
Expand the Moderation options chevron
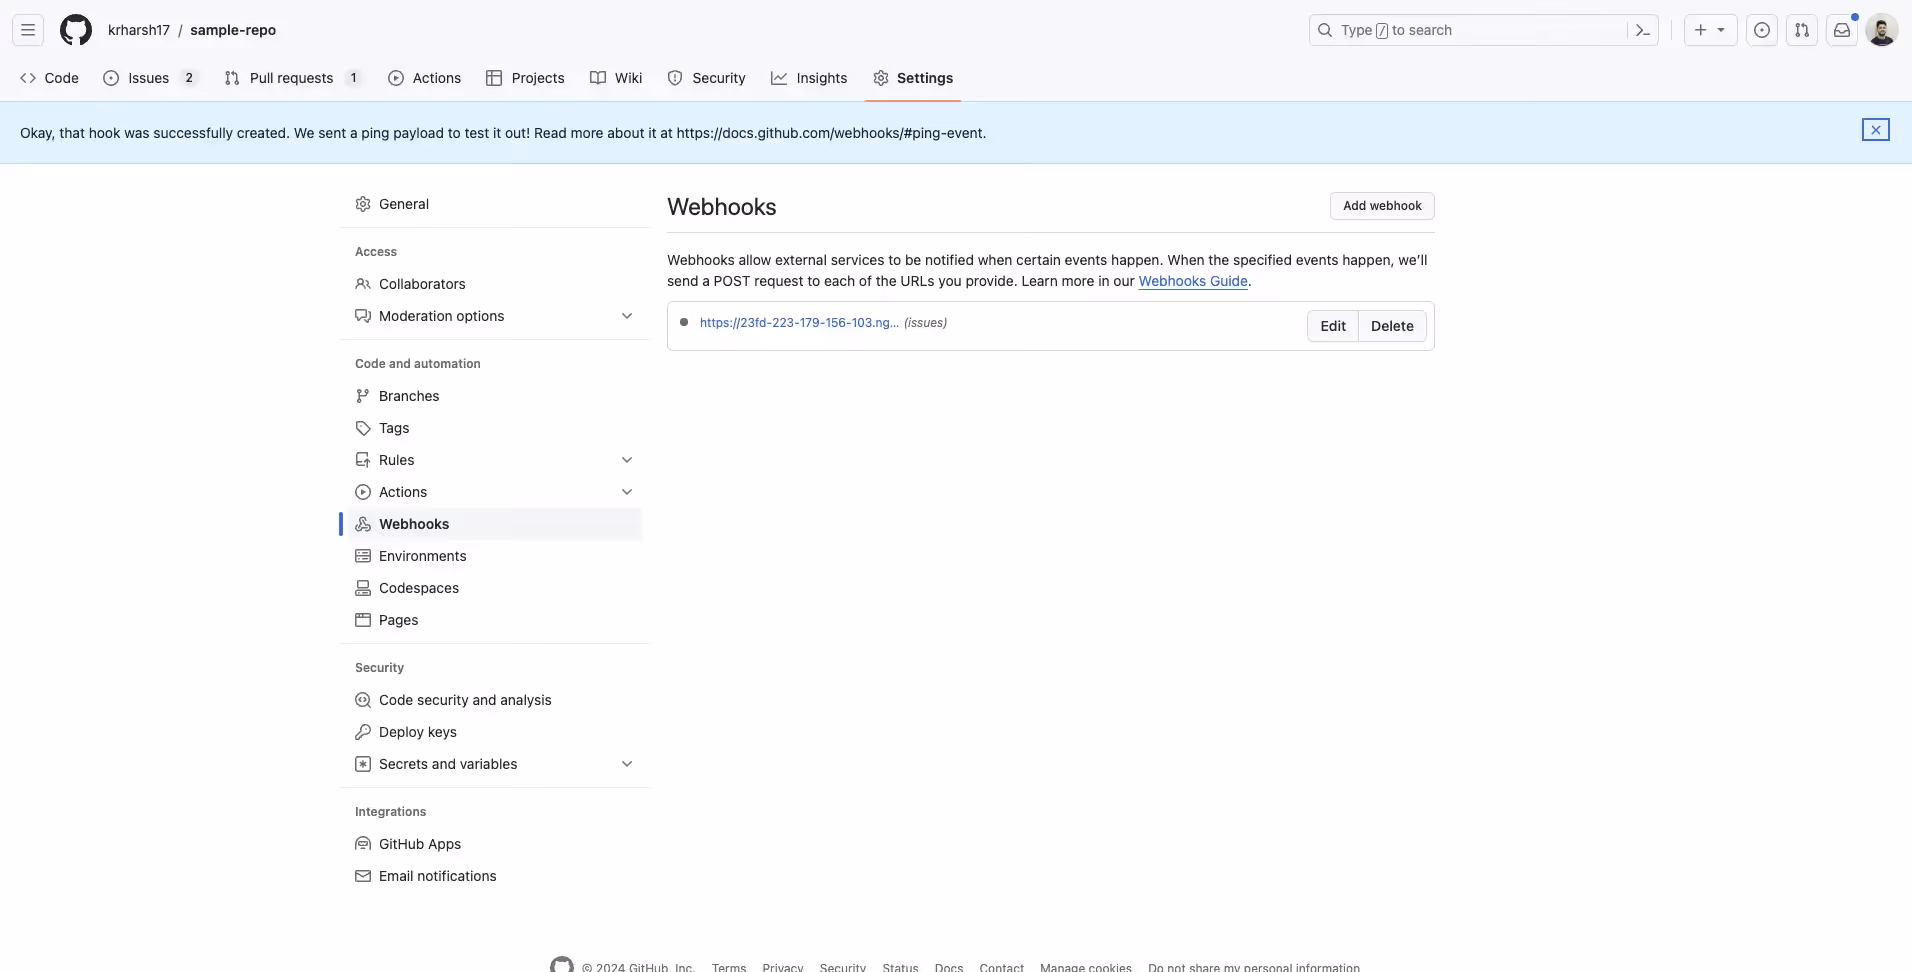627,316
